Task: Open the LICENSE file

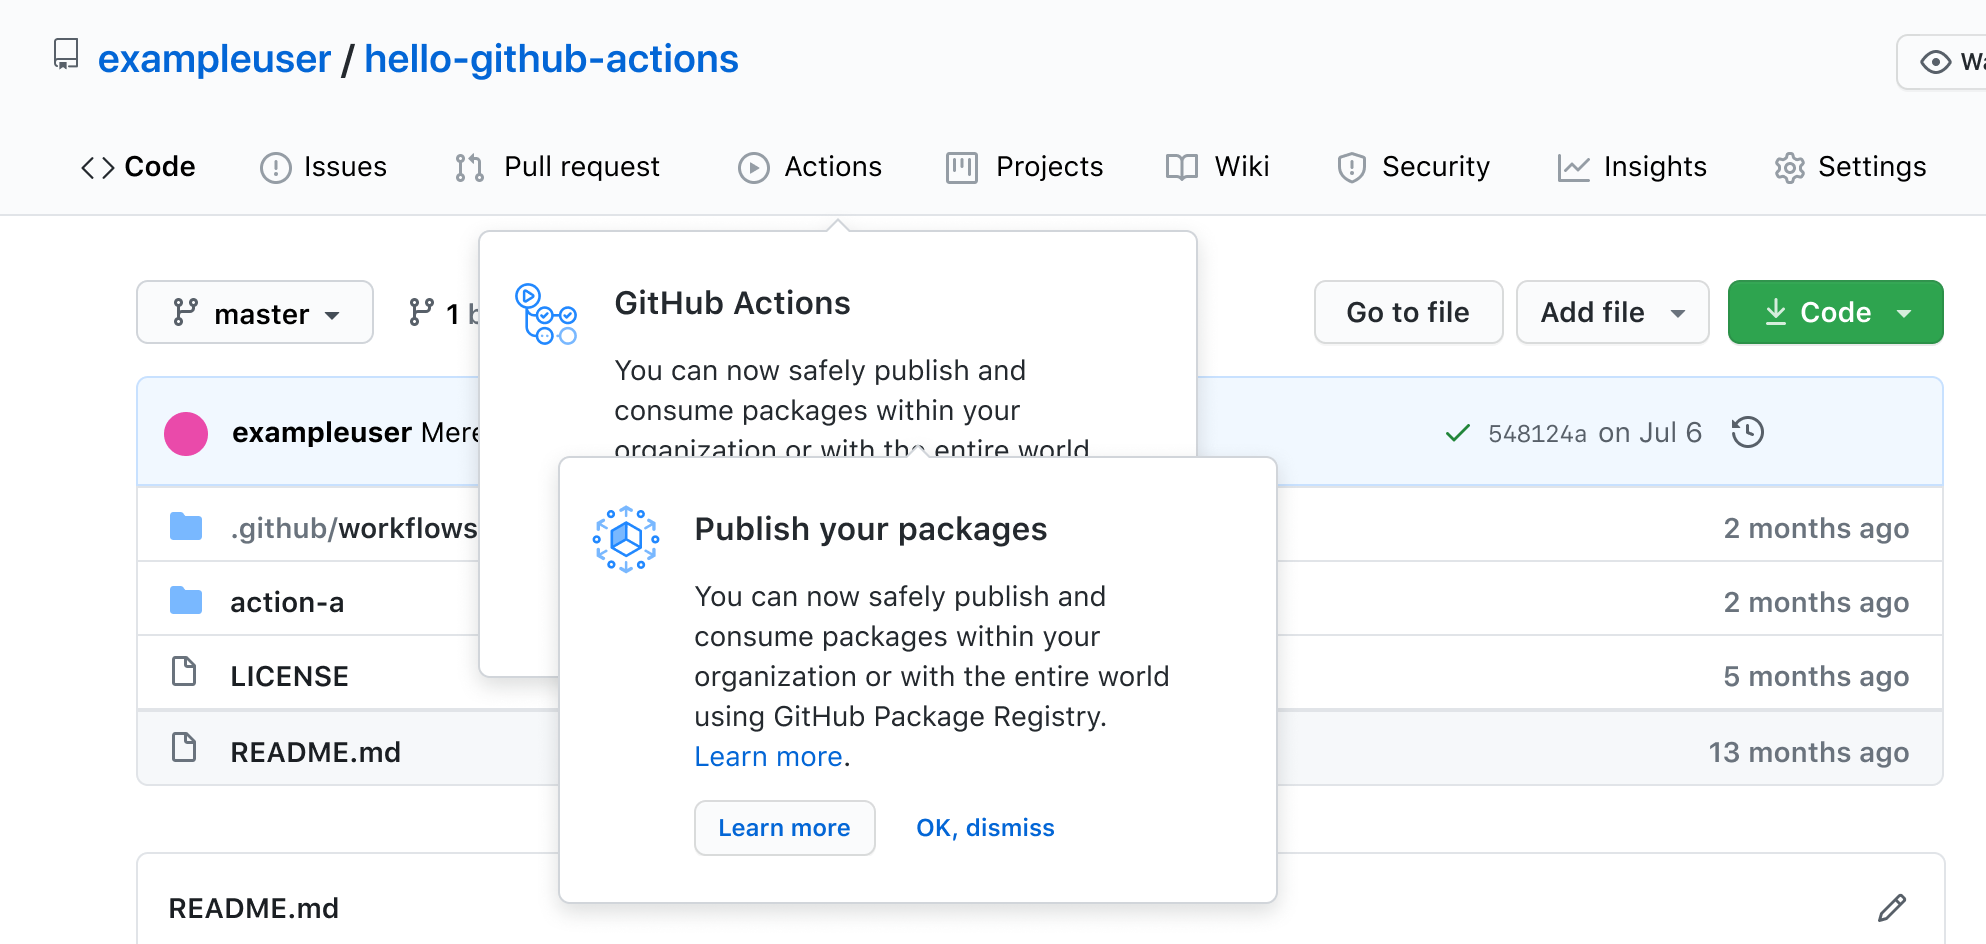Action: [289, 676]
